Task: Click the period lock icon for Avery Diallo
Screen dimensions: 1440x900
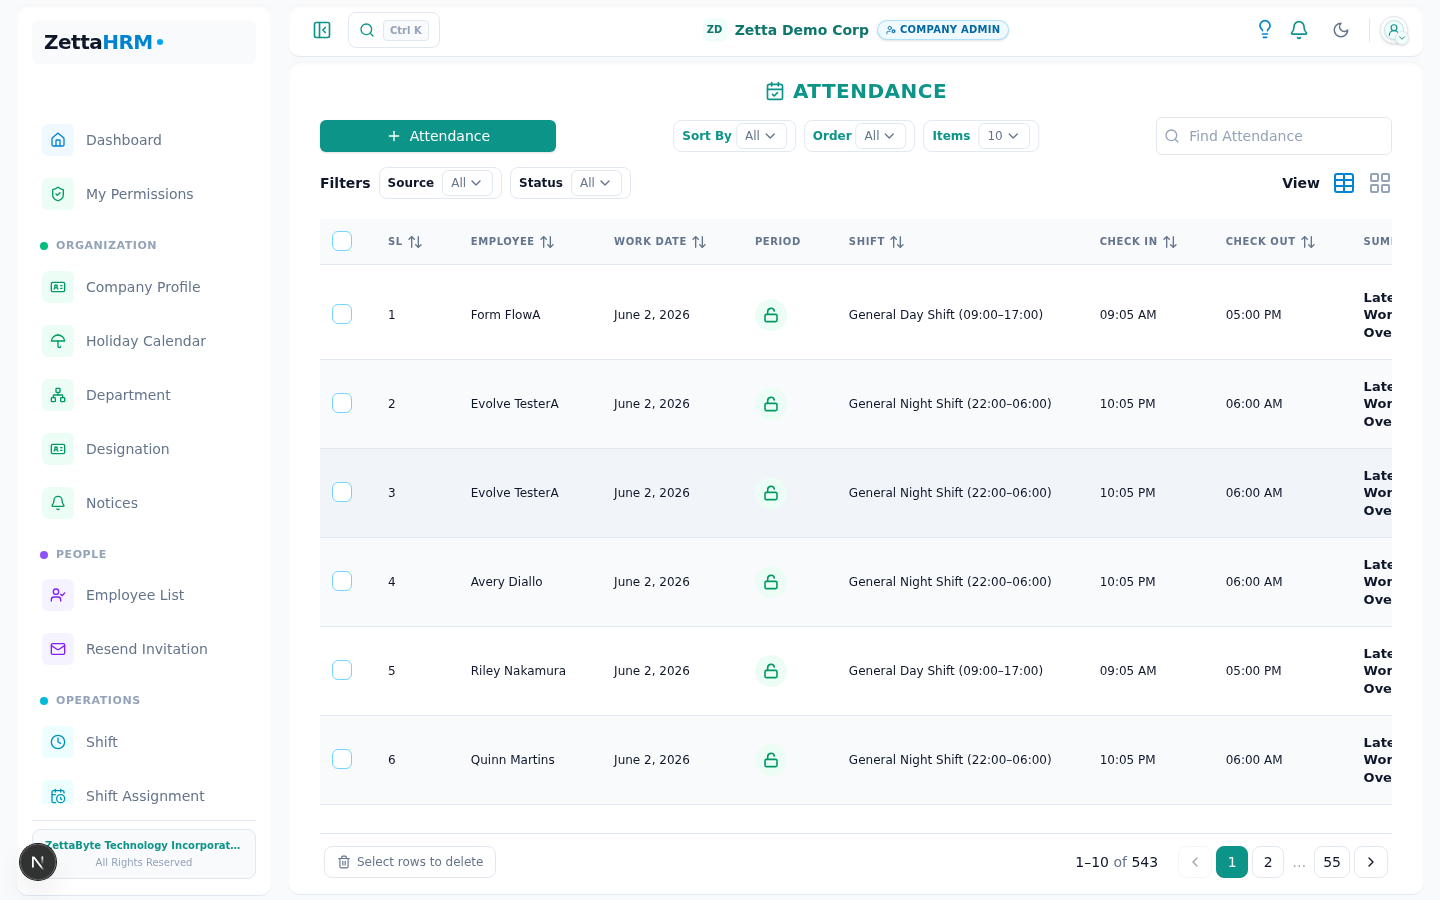Action: (771, 582)
